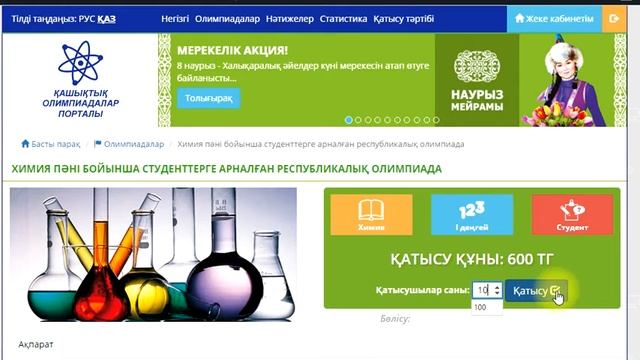Click the Бөлісу: label

click(x=395, y=319)
